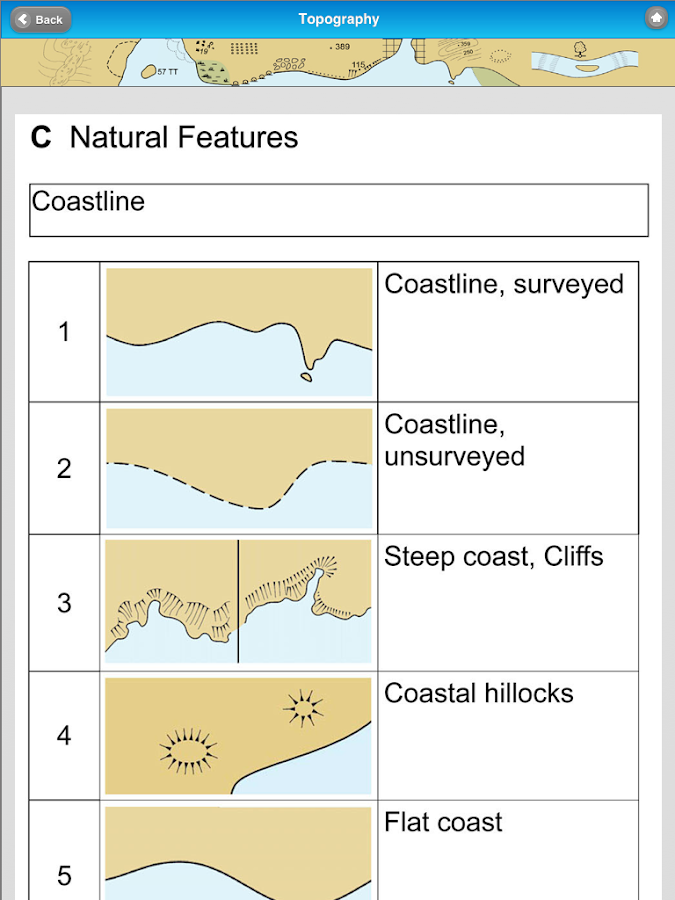Select the Coastline section header box
Viewport: 675px width, 900px height.
[338, 210]
